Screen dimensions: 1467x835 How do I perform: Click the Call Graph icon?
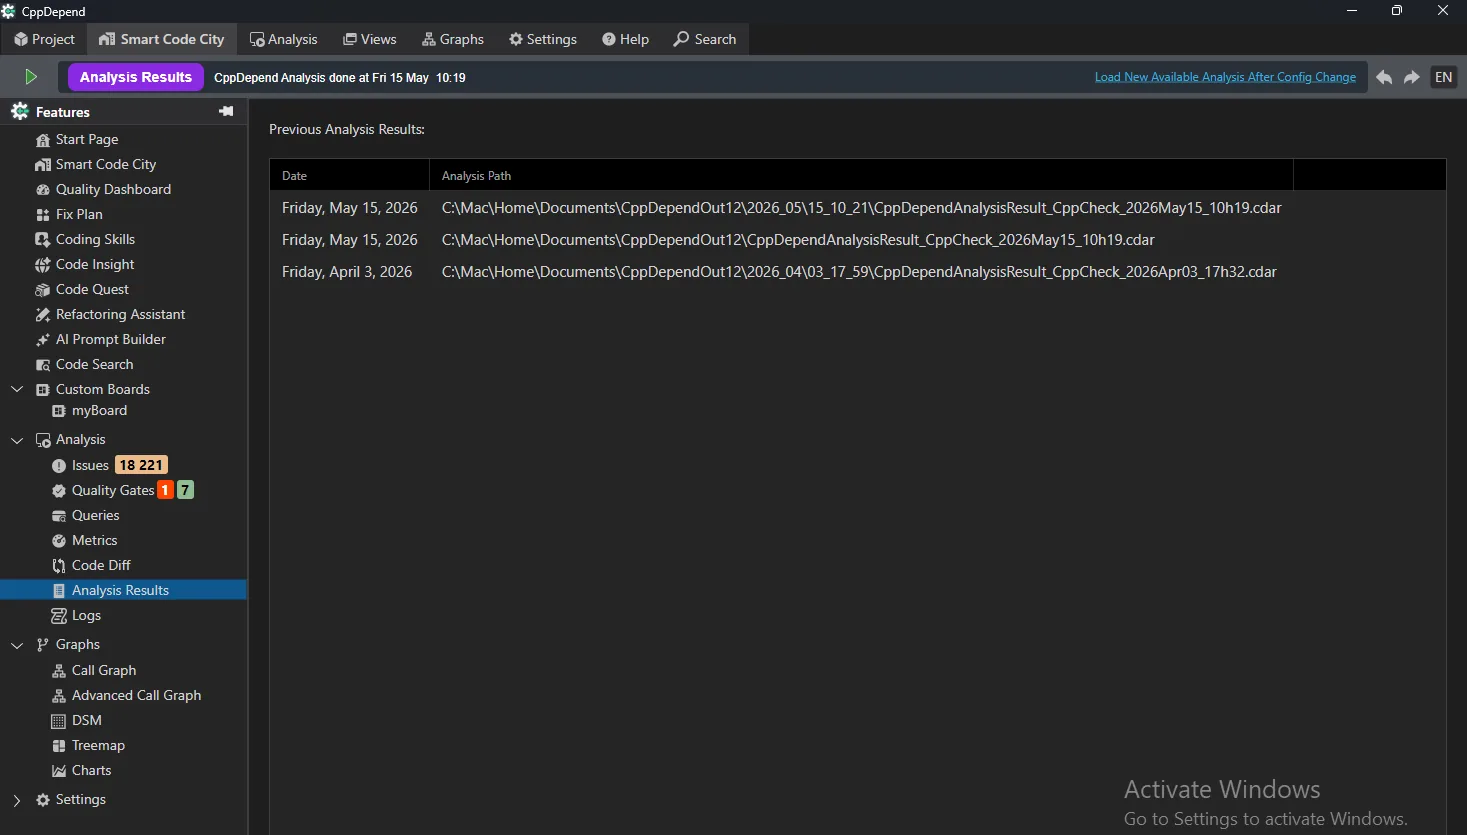coord(58,671)
